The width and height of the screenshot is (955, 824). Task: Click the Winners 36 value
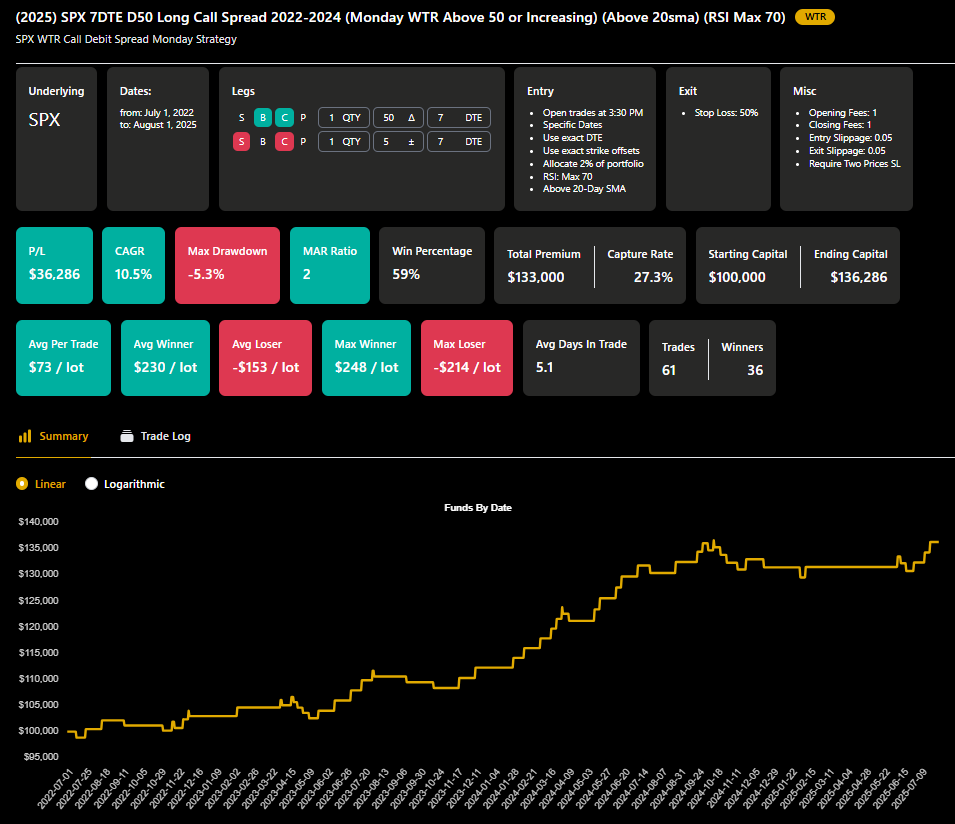tap(755, 370)
